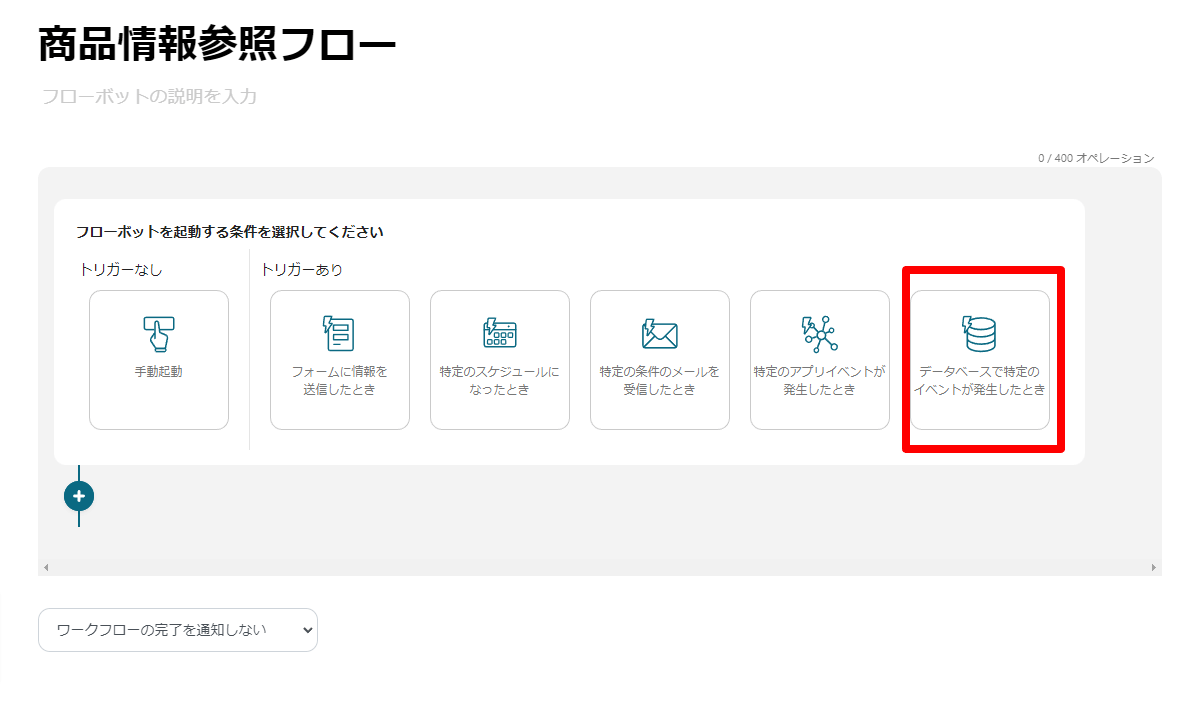This screenshot has width=1201, height=701.
Task: Click the 特定の条件のメールを受信したとき label
Action: (x=659, y=381)
